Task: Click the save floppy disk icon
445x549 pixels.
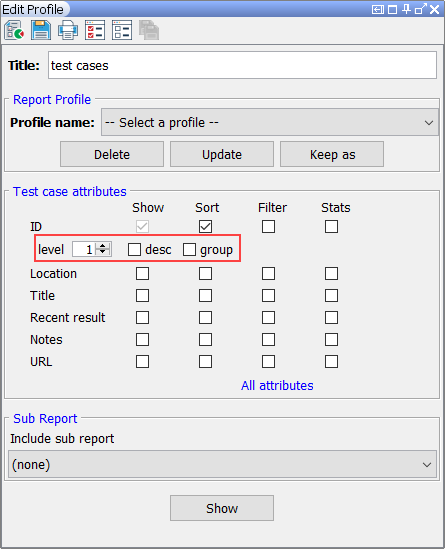Action: pyautogui.click(x=41, y=30)
